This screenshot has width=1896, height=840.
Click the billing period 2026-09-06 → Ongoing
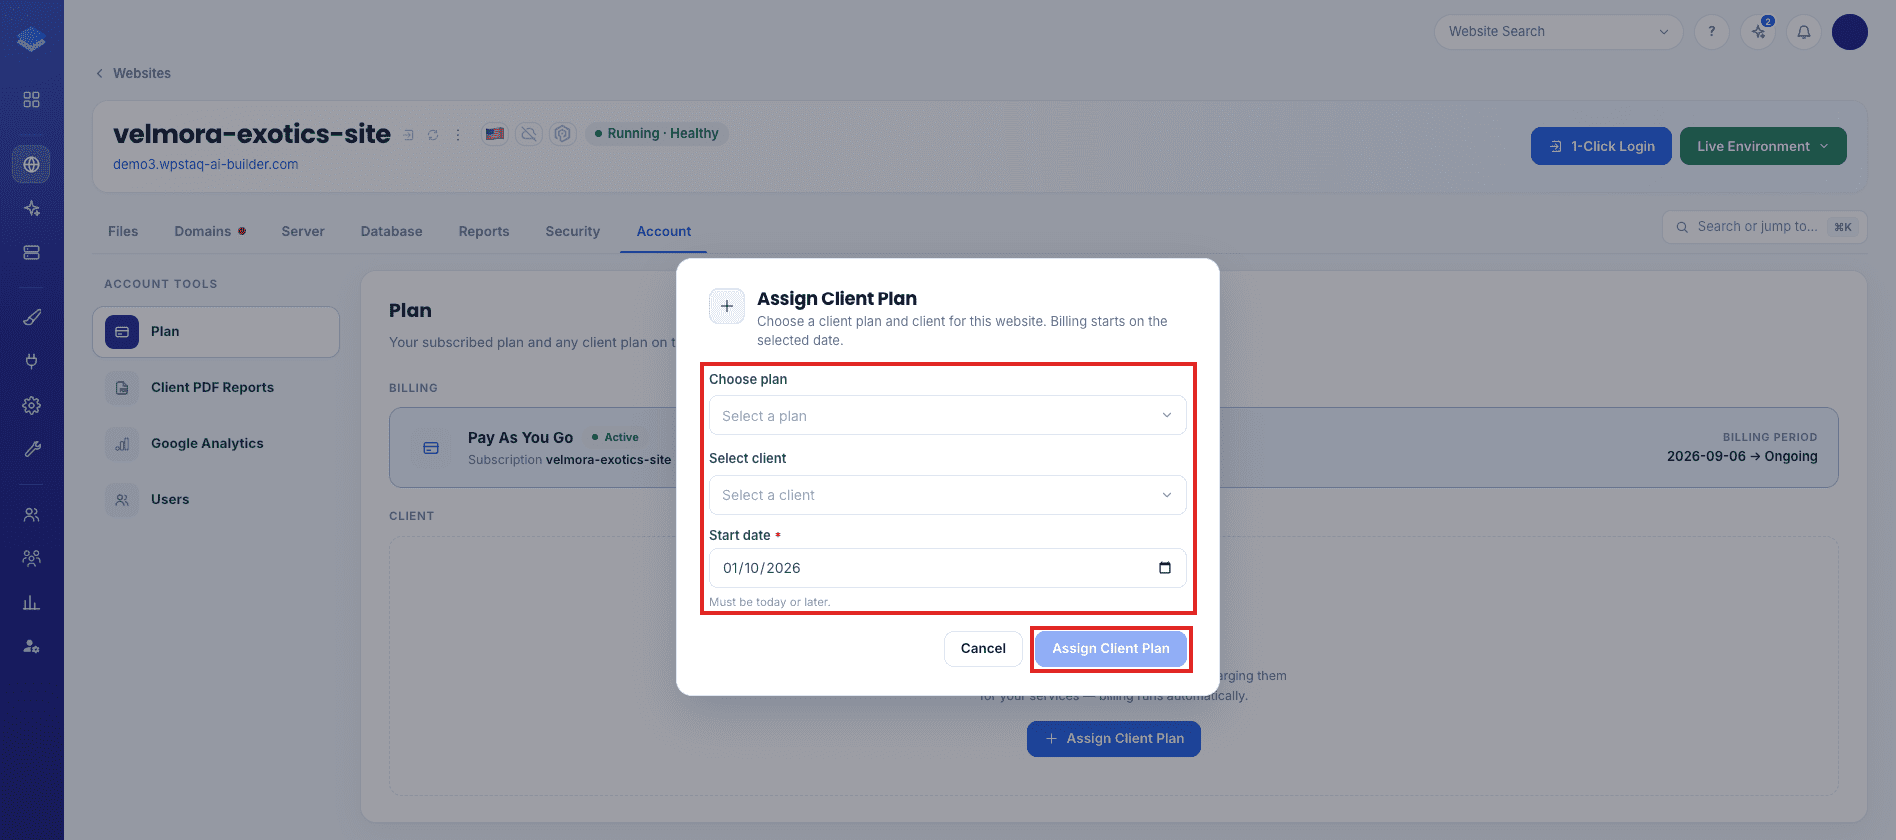point(1742,456)
